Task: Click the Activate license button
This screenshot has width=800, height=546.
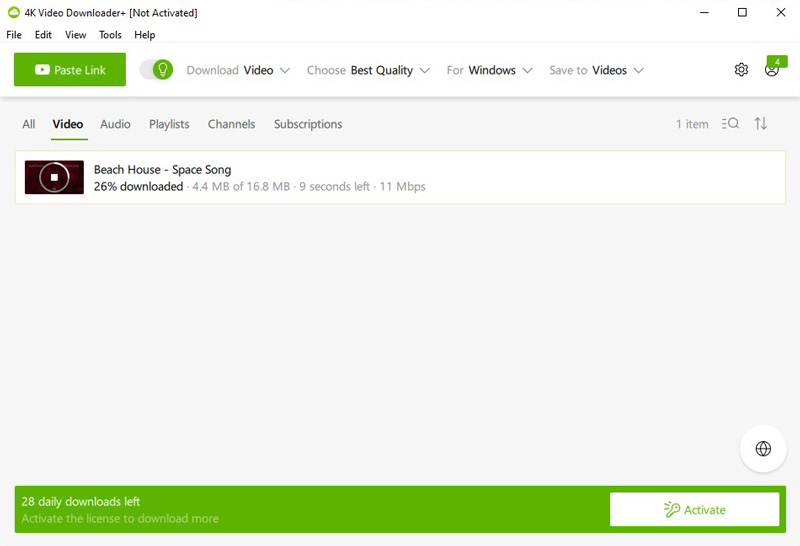Action: coord(694,509)
